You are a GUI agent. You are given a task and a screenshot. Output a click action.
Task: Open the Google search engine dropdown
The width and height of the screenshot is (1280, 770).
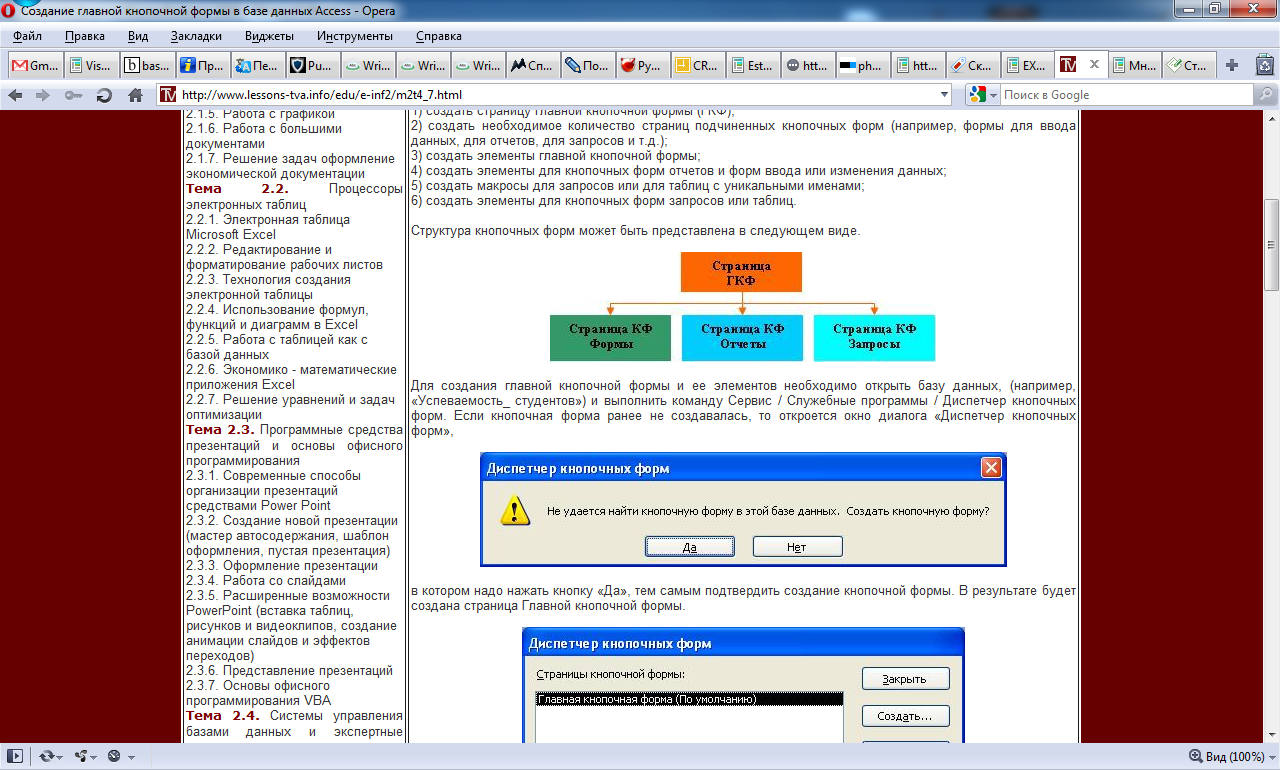pyautogui.click(x=983, y=95)
